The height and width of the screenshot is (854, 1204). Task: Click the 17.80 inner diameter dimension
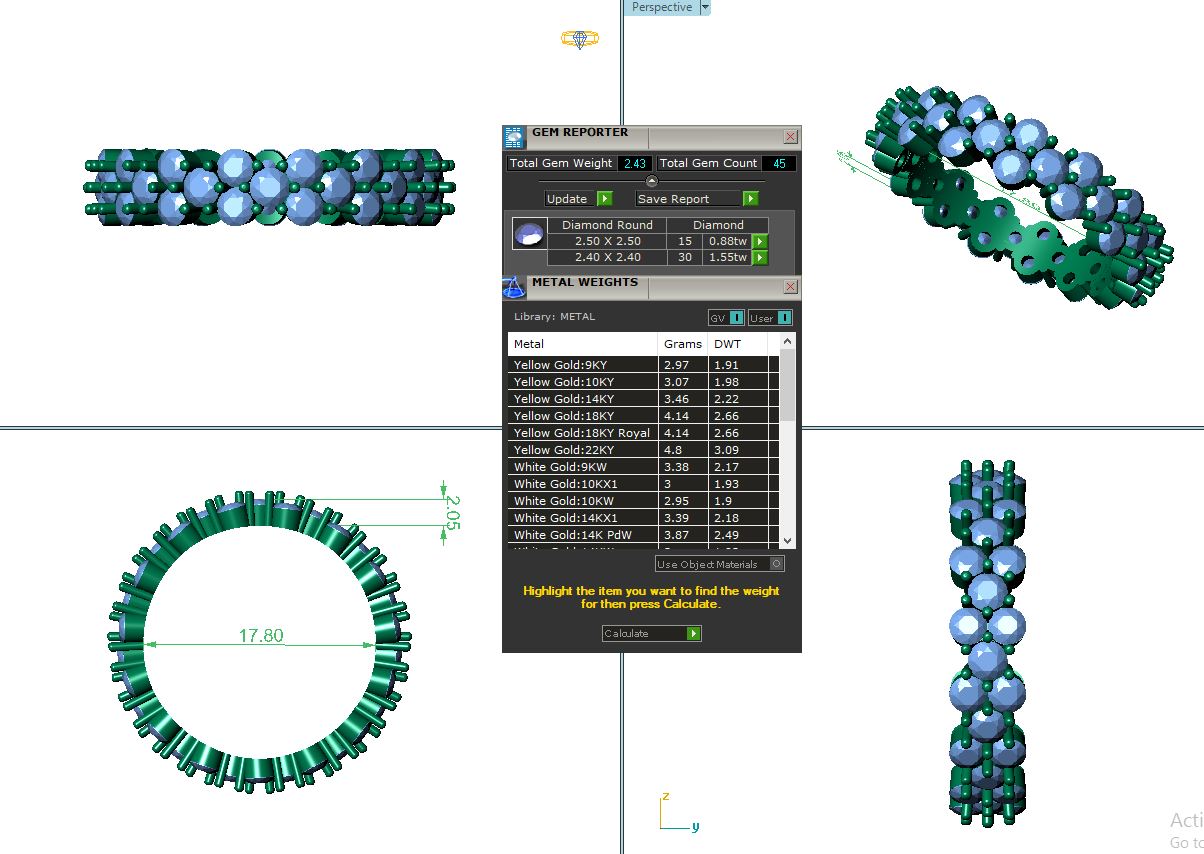click(x=261, y=635)
